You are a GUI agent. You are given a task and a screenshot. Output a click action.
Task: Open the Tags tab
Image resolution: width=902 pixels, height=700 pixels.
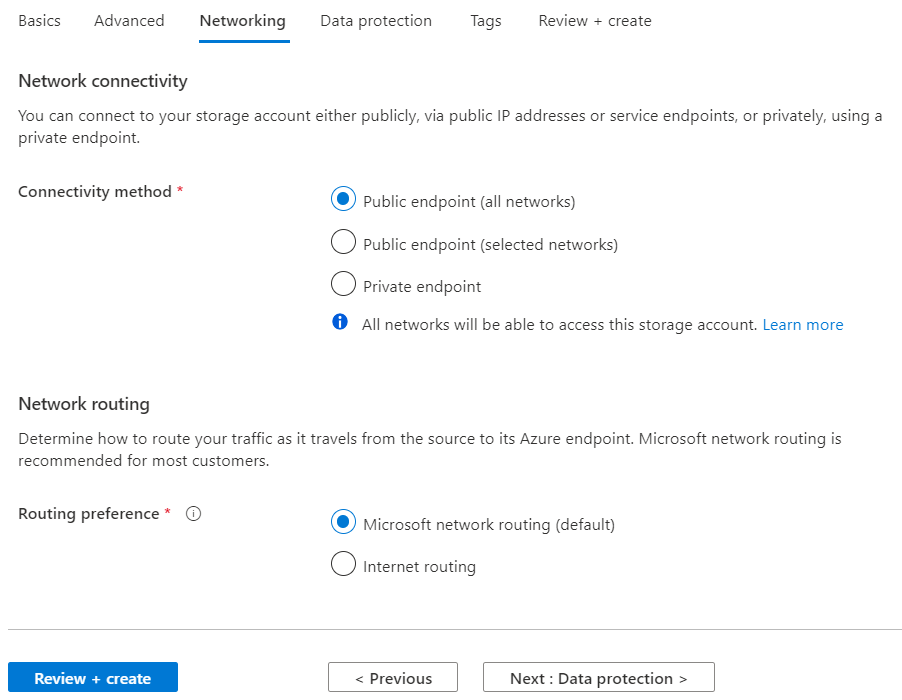486,21
